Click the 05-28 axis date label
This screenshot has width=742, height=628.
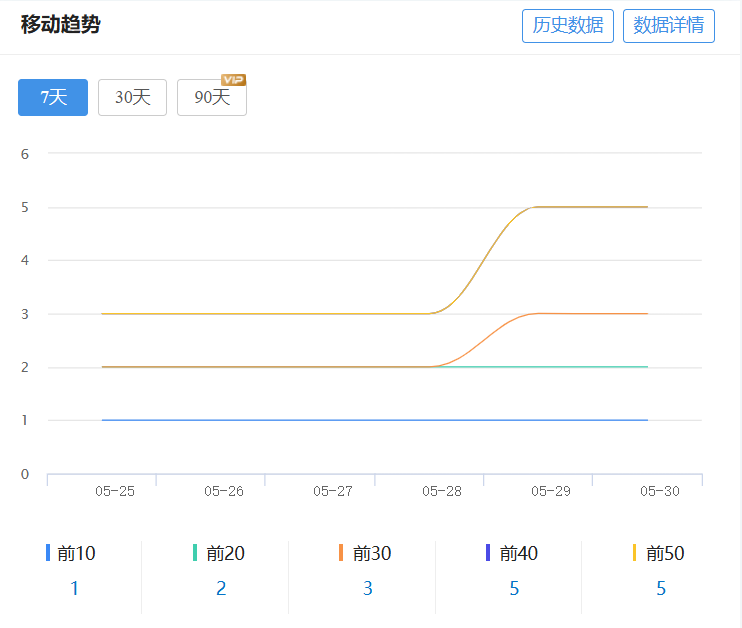point(442,491)
